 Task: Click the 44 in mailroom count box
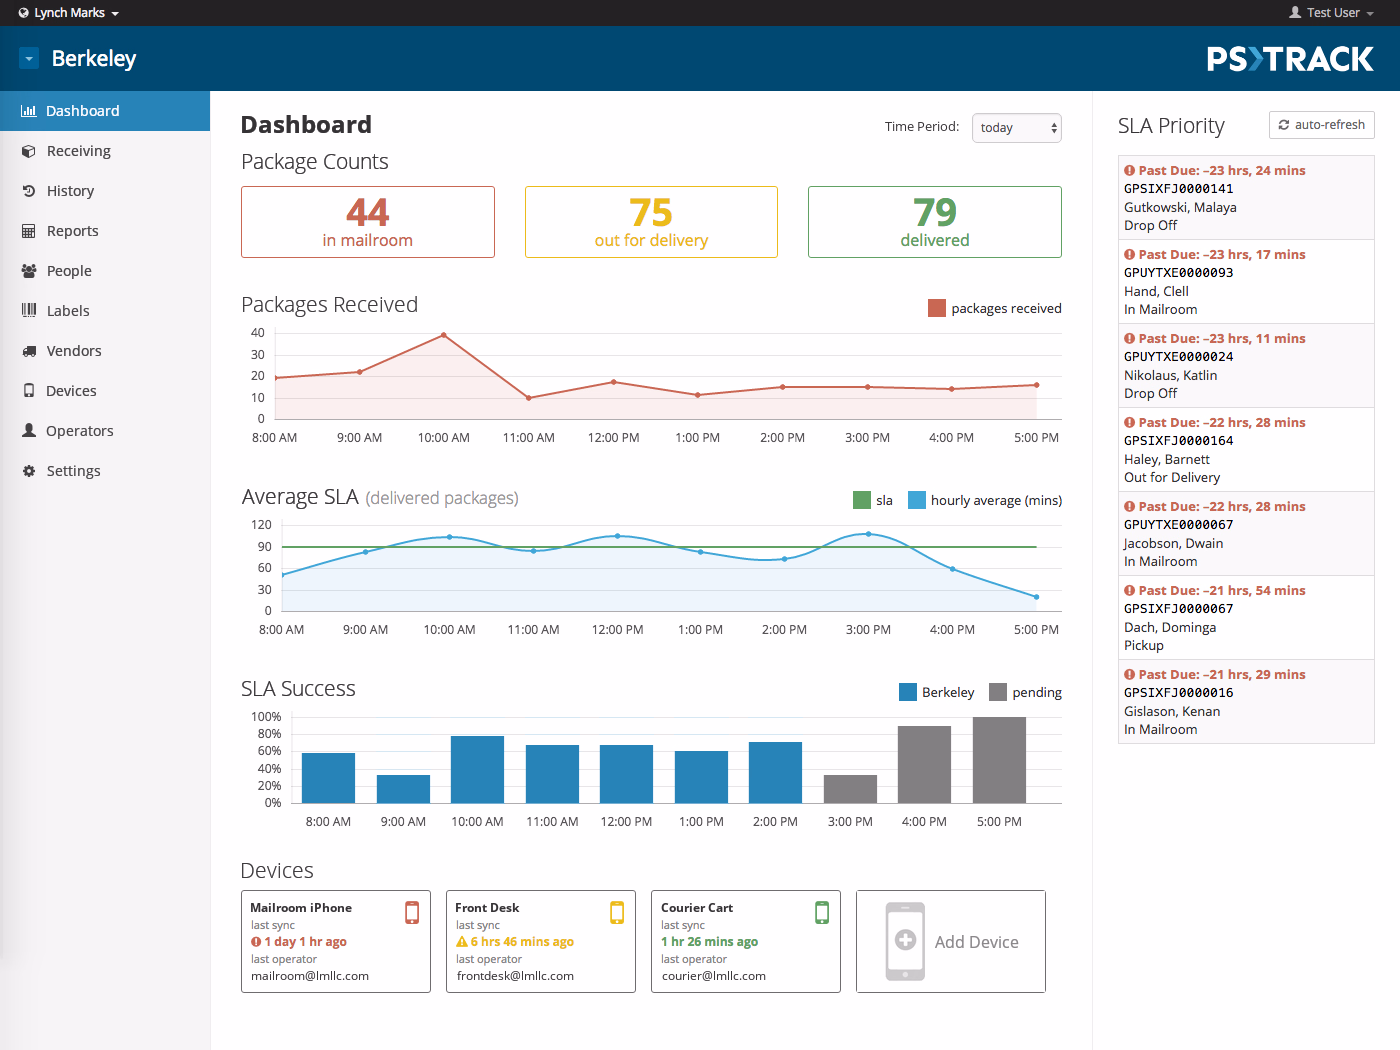[x=368, y=222]
